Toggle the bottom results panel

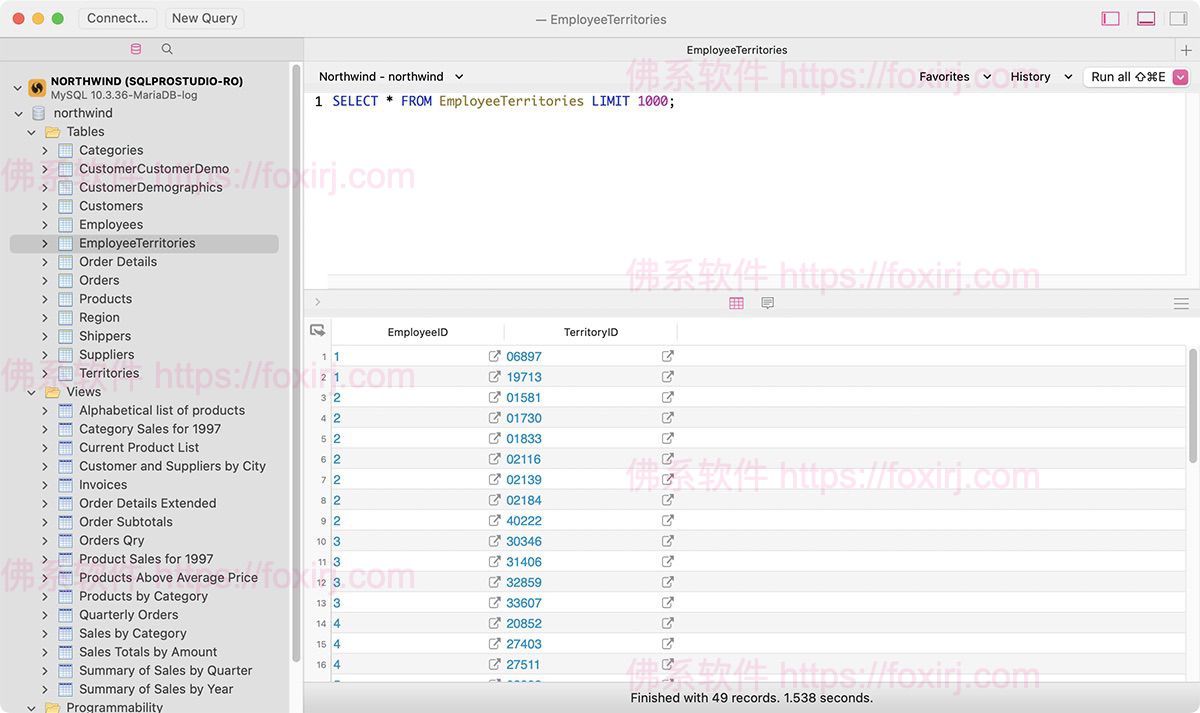1146,19
